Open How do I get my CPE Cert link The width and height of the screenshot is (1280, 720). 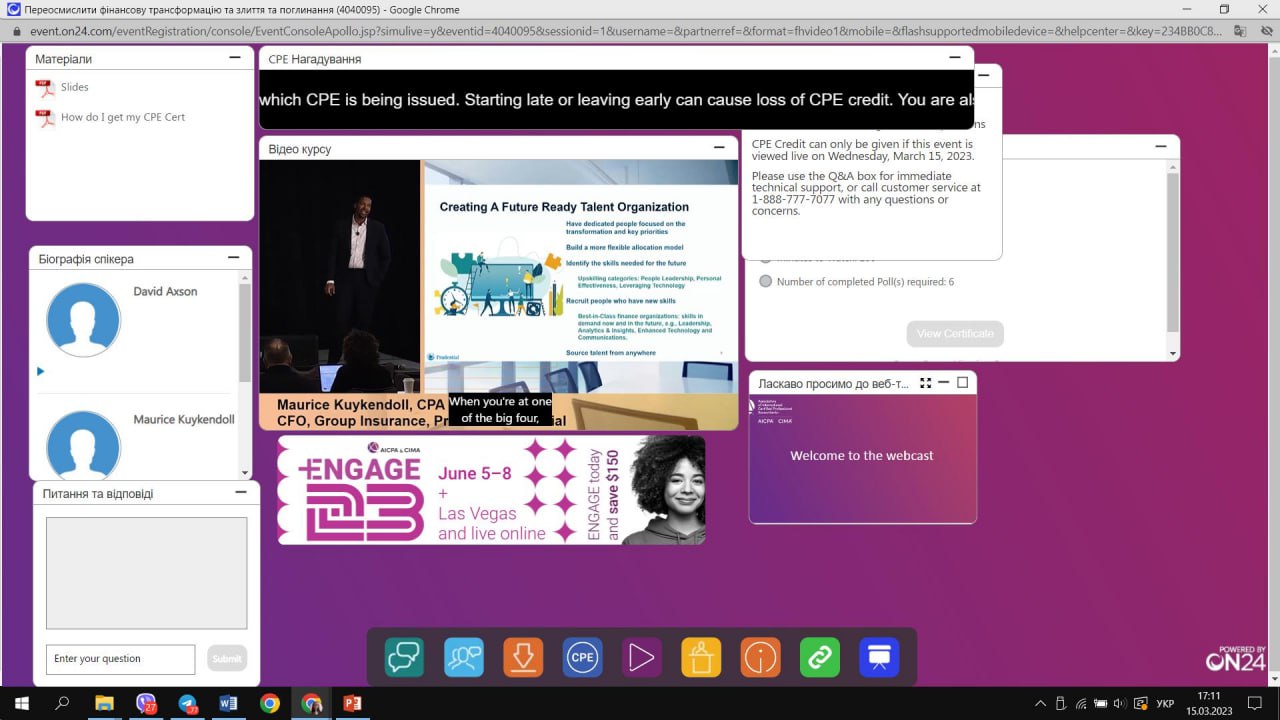pyautogui.click(x=123, y=117)
